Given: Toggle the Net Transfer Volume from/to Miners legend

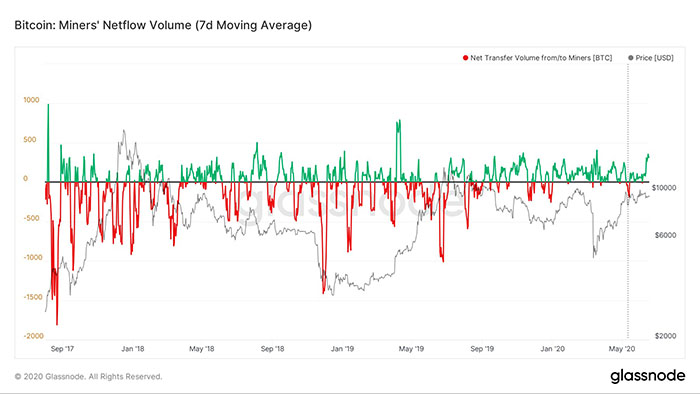Looking at the screenshot, I should coord(541,58).
